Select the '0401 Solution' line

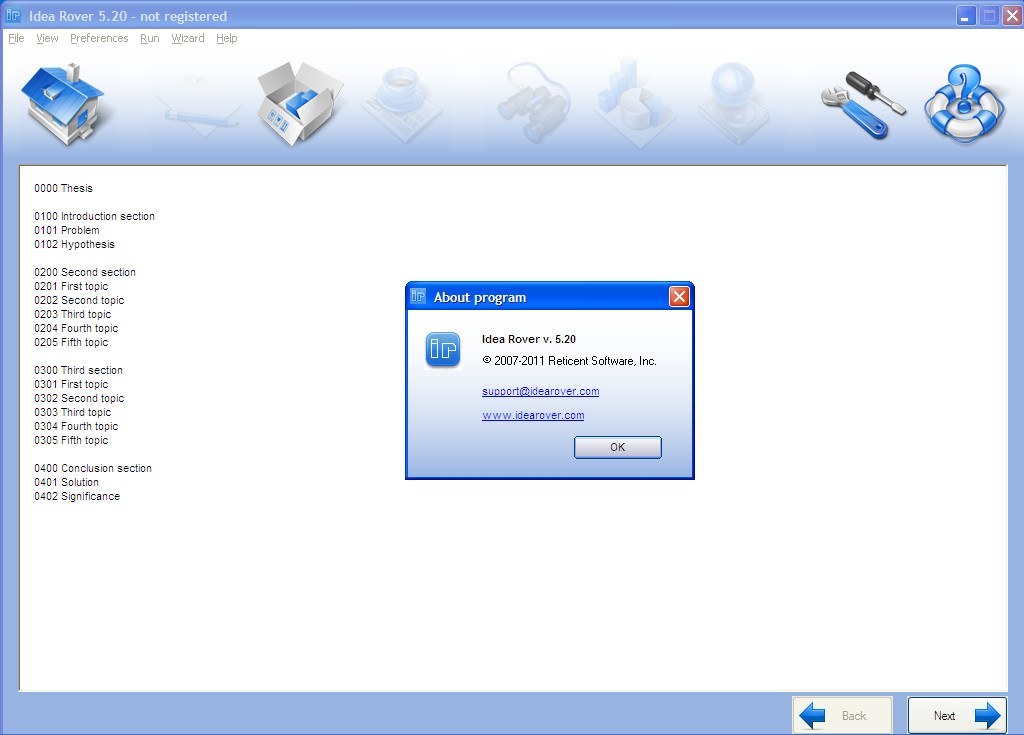67,482
